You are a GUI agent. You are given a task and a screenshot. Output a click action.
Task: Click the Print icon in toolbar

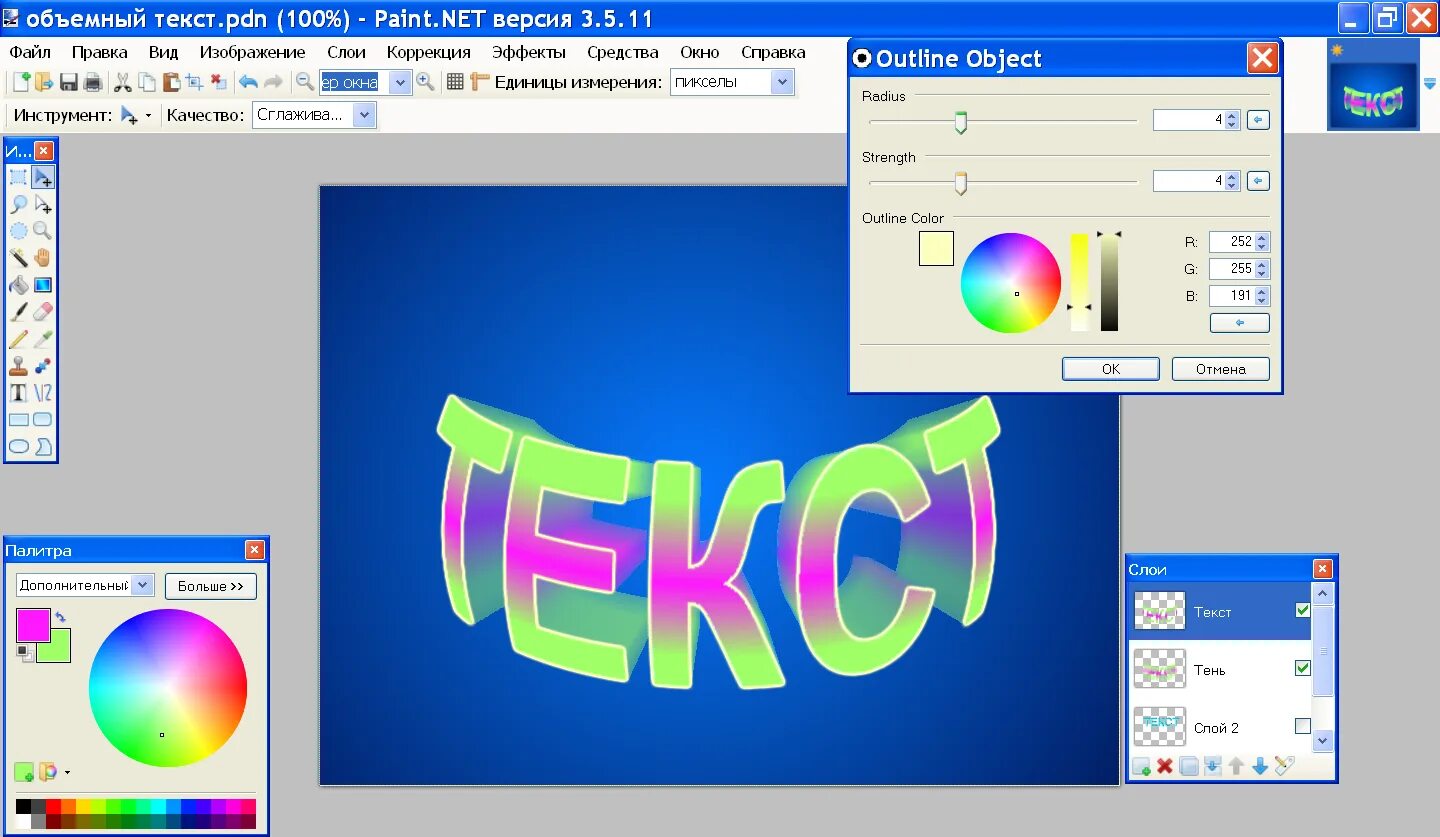(x=92, y=82)
